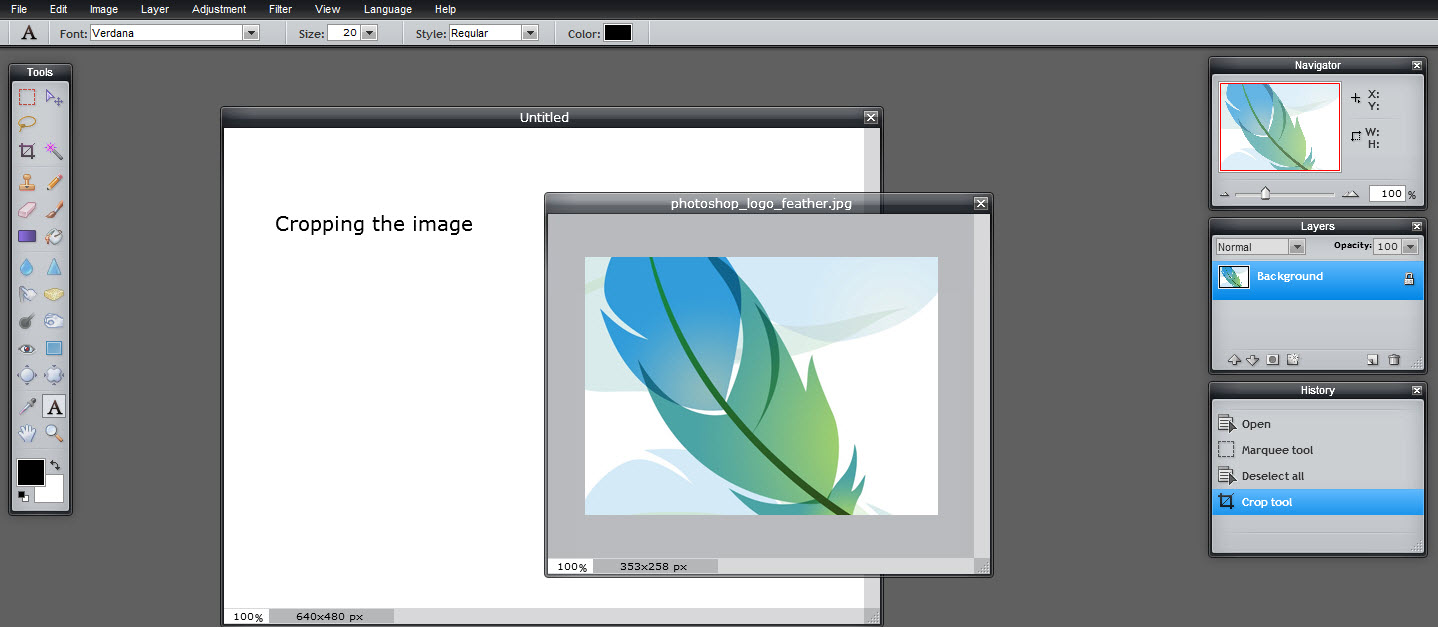The height and width of the screenshot is (627, 1438).
Task: Open the Filter menu
Action: coord(280,9)
